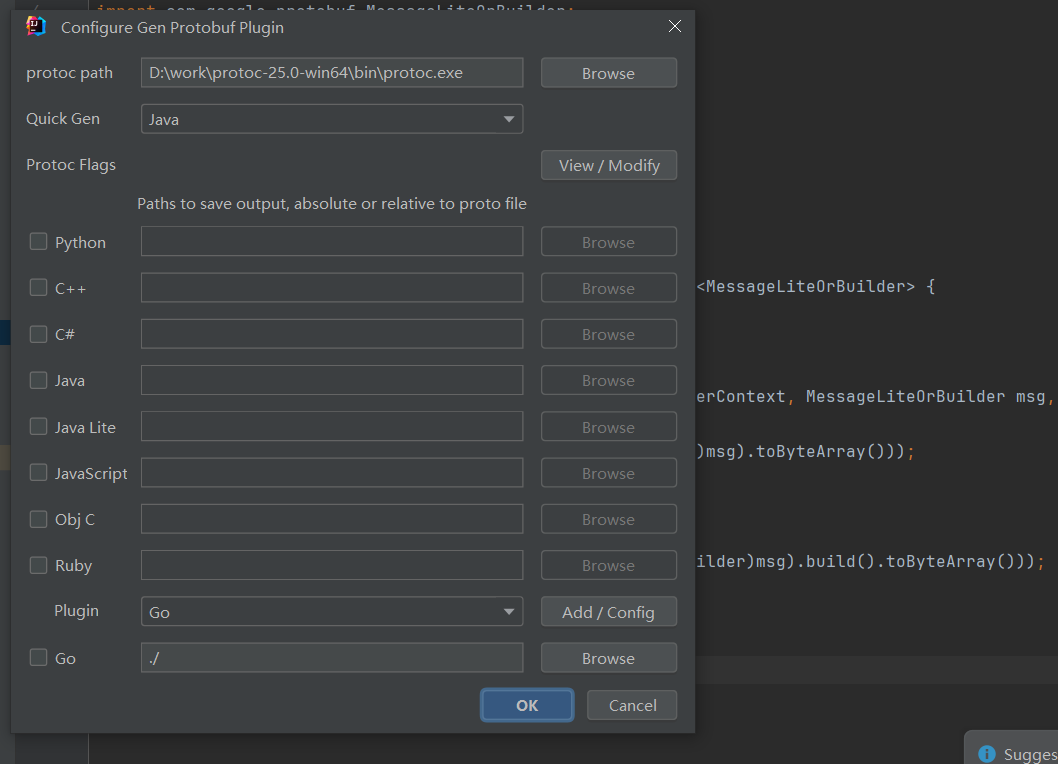Click Browse button in the Java Lite row
Screen dimensions: 1058x764
coord(609,427)
